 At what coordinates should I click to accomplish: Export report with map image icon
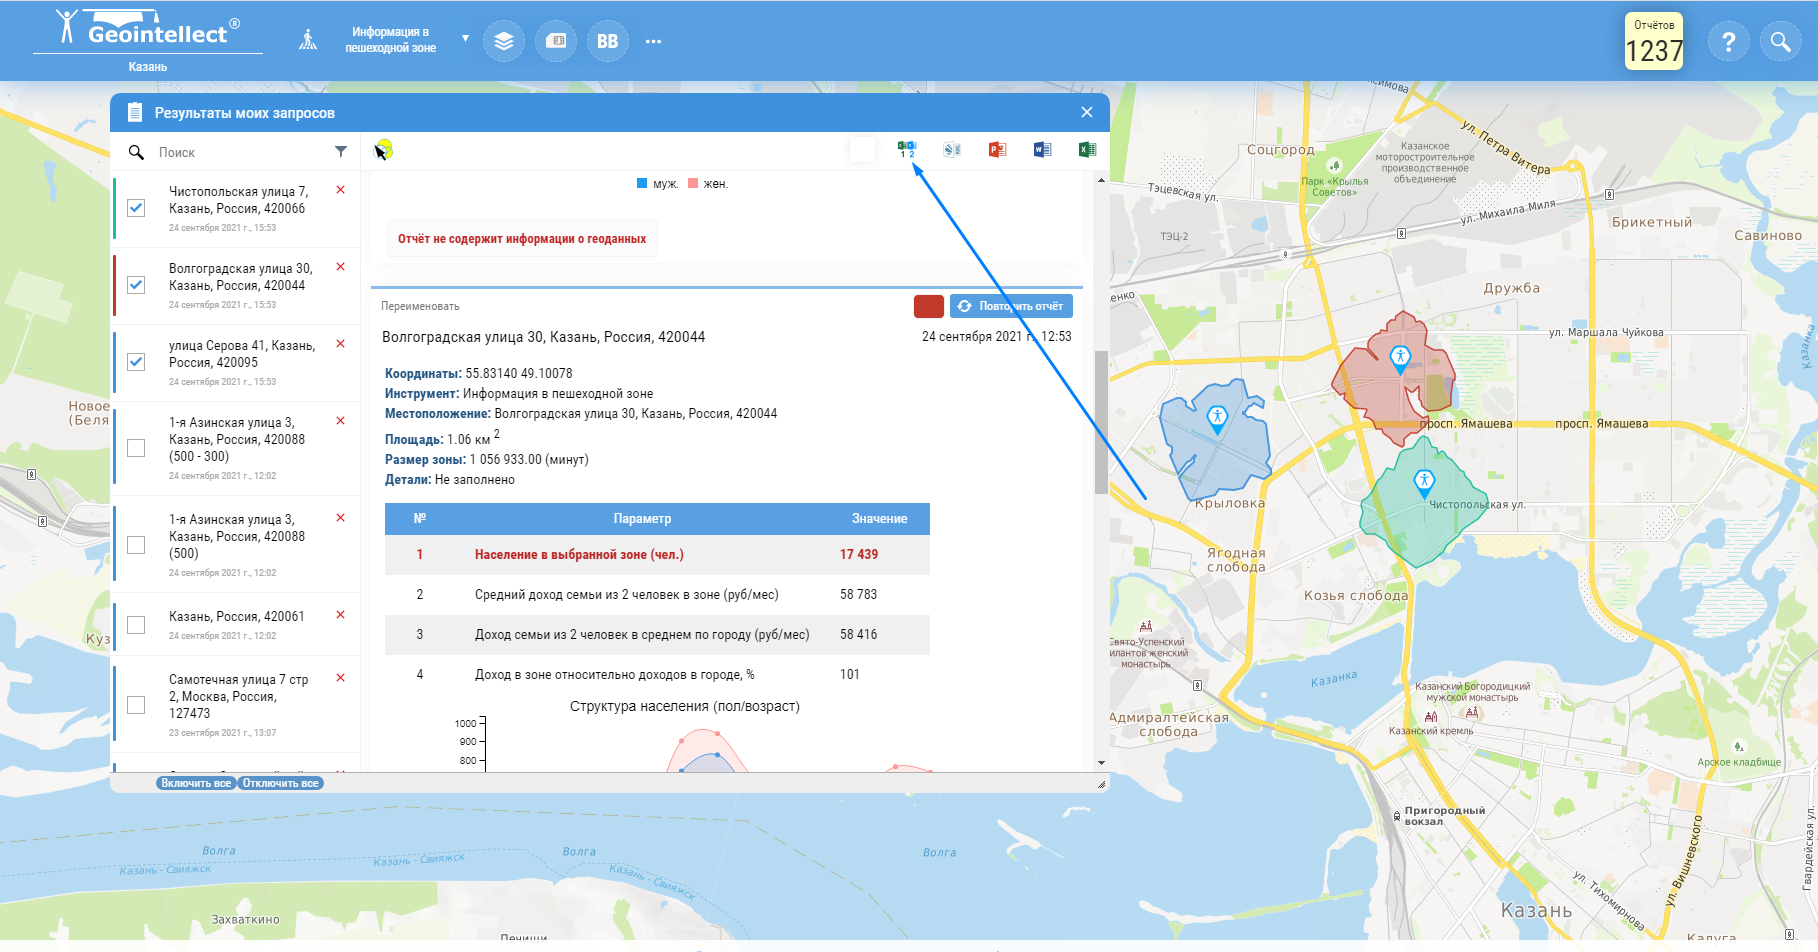tap(952, 150)
